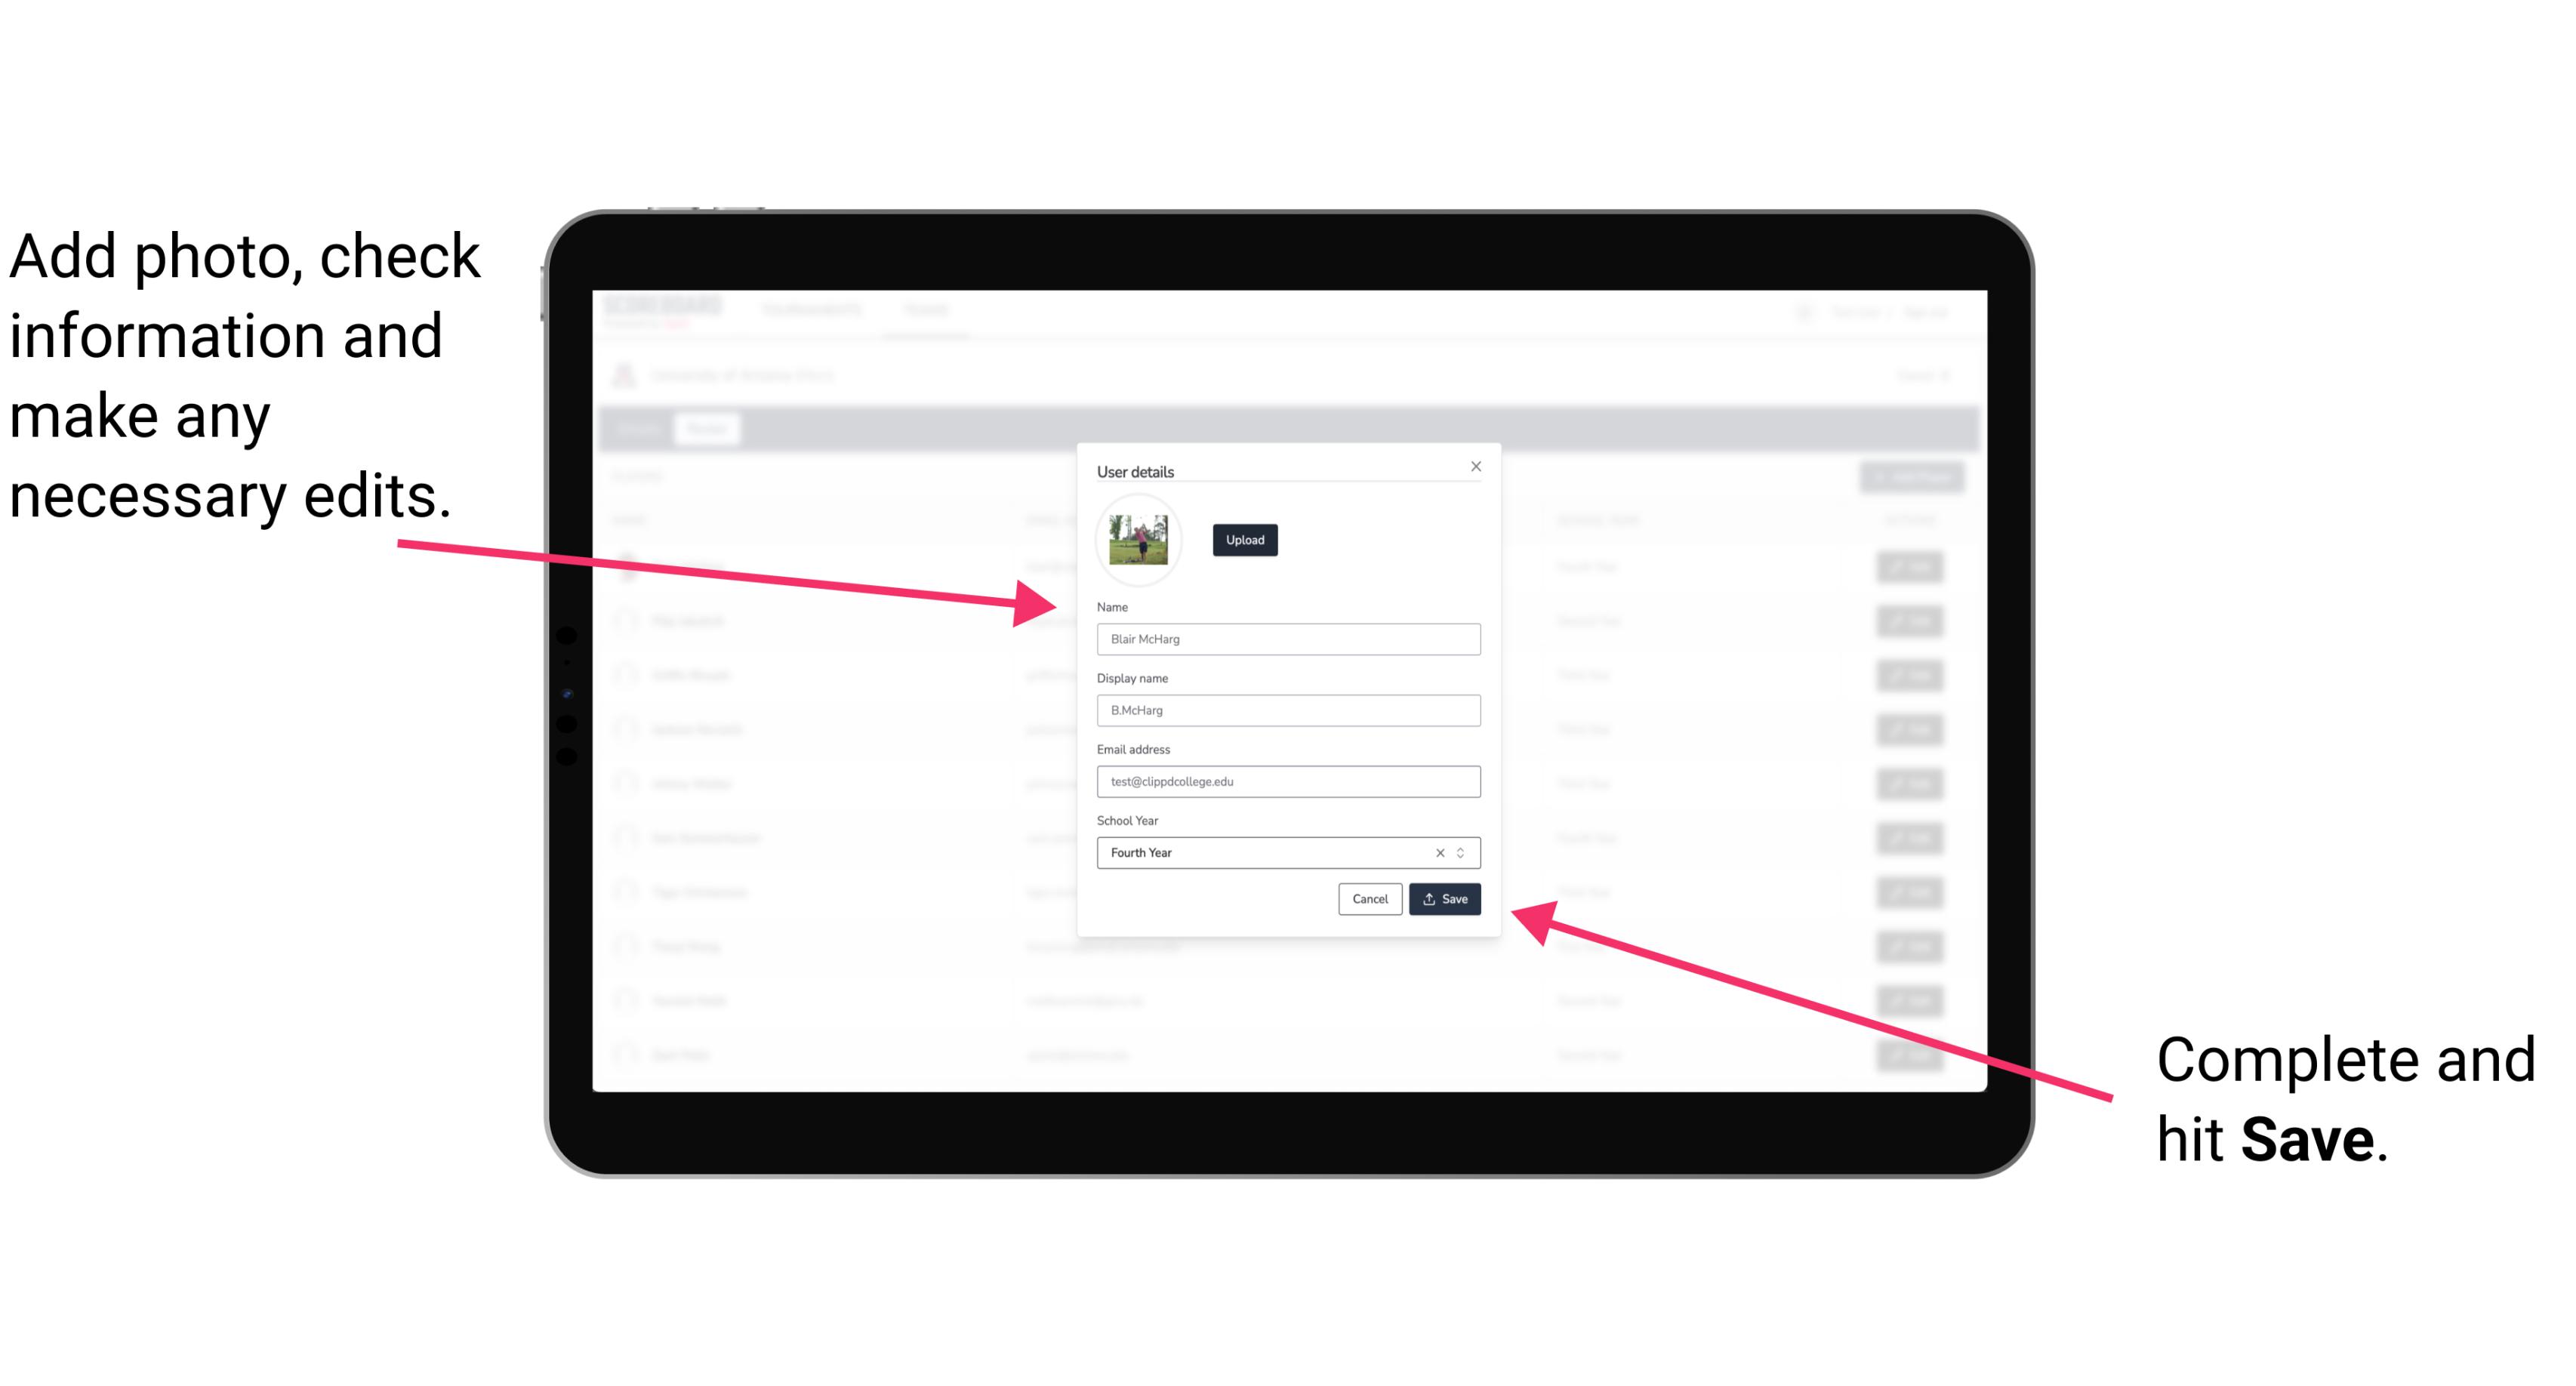Viewport: 2576px width, 1386px height.
Task: Click the School Year stepper up arrow
Action: 1462,849
